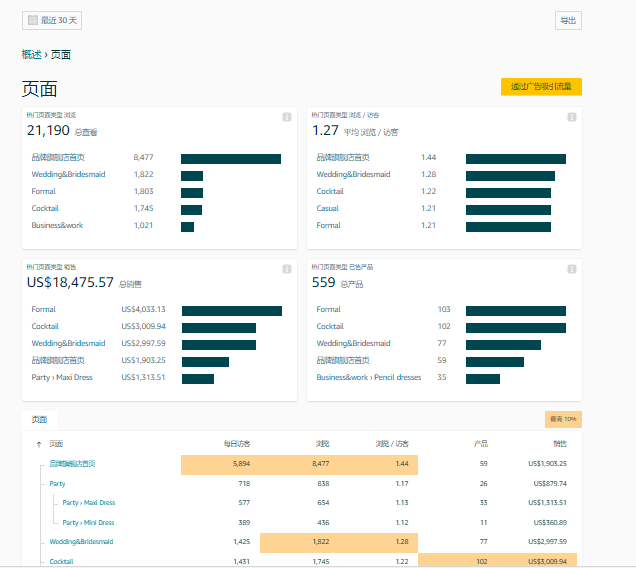Open Party › Maxi Dress row in table

pyautogui.click(x=89, y=503)
